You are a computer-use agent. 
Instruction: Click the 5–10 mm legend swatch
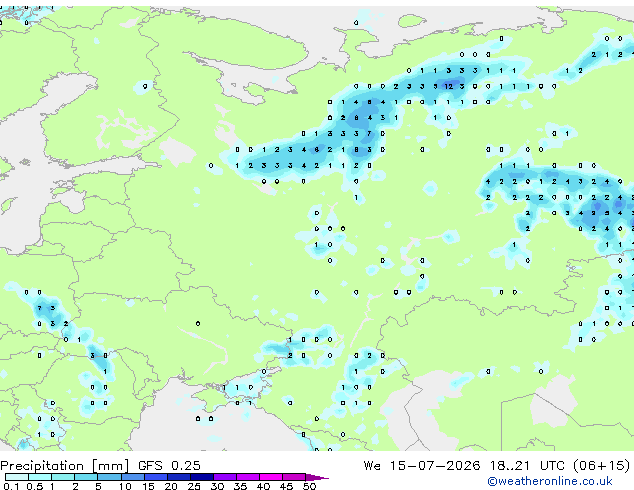109,477
